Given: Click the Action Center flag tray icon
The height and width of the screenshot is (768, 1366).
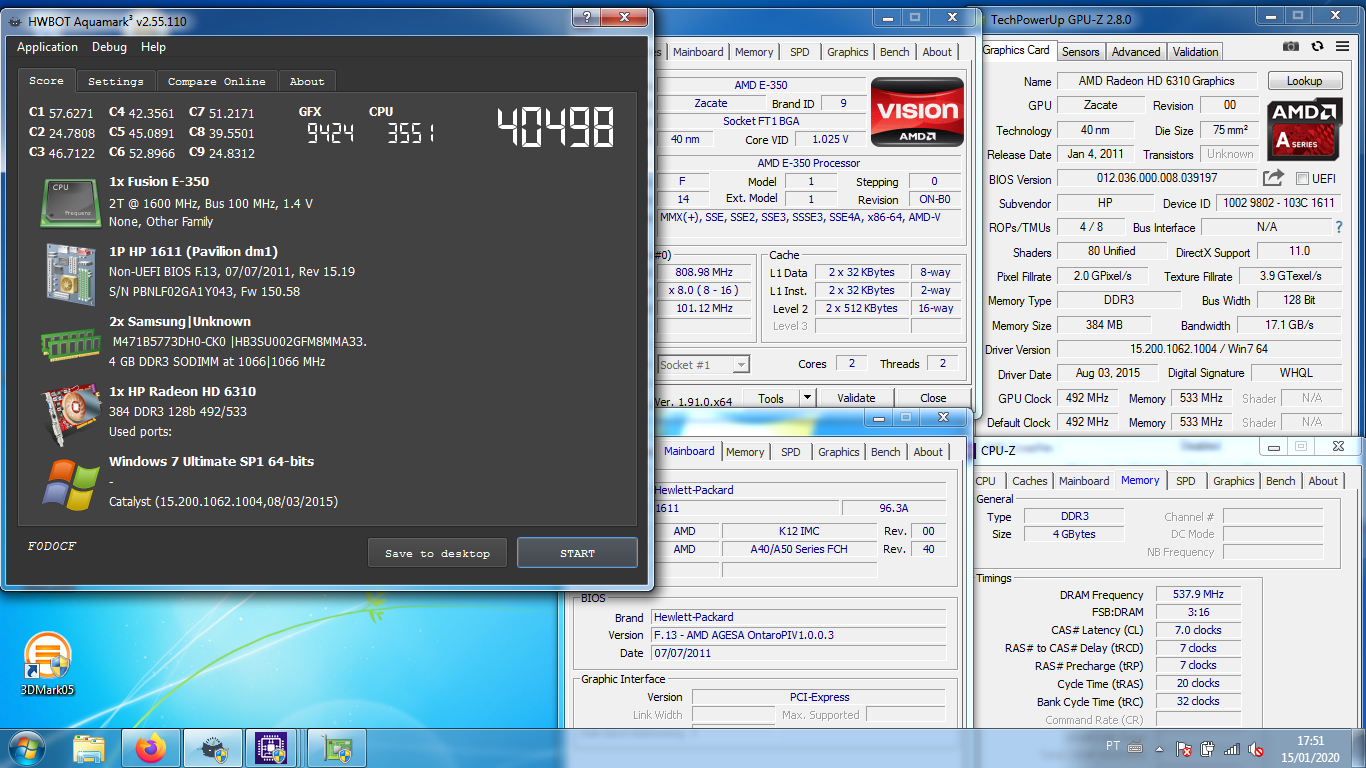Looking at the screenshot, I should [x=1185, y=748].
